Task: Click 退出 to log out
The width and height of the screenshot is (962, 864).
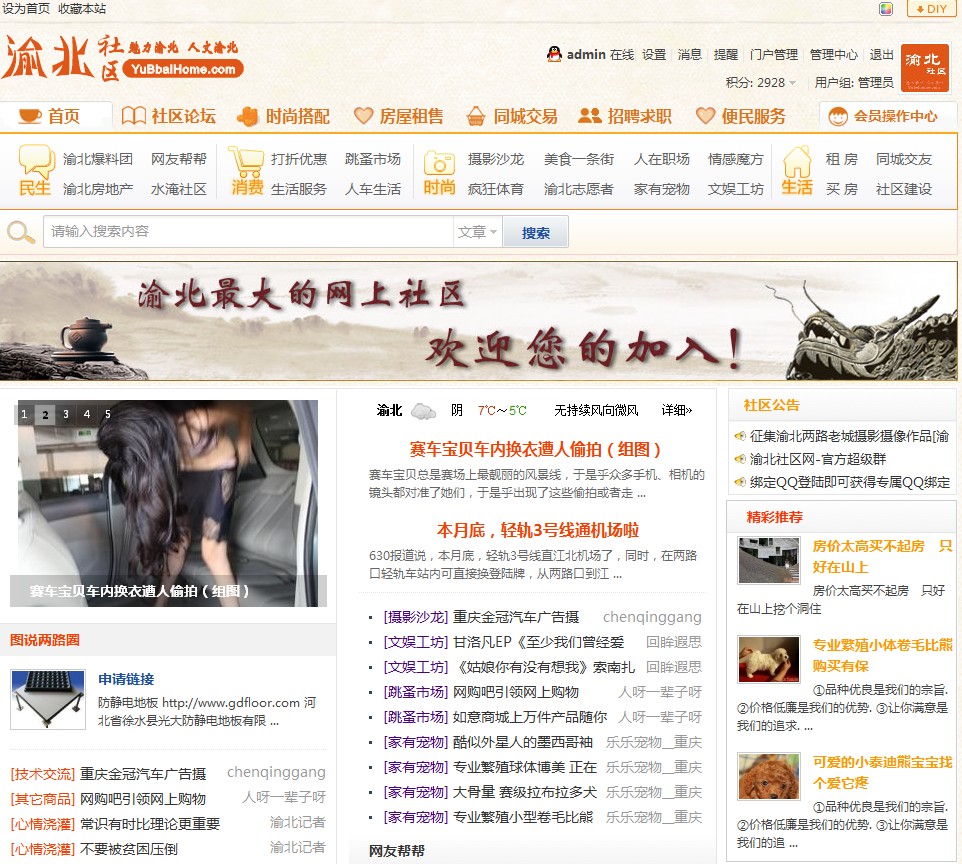Action: coord(882,55)
